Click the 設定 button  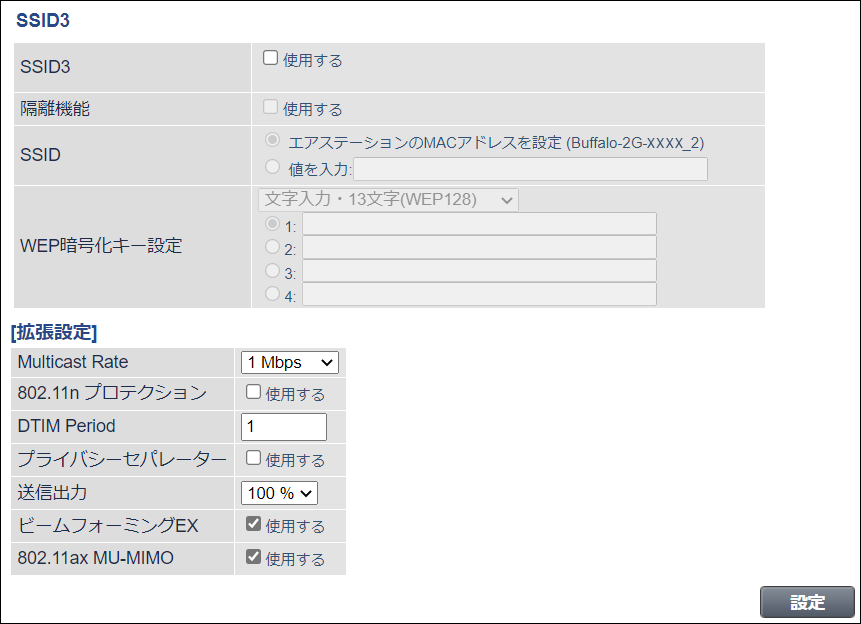807,602
